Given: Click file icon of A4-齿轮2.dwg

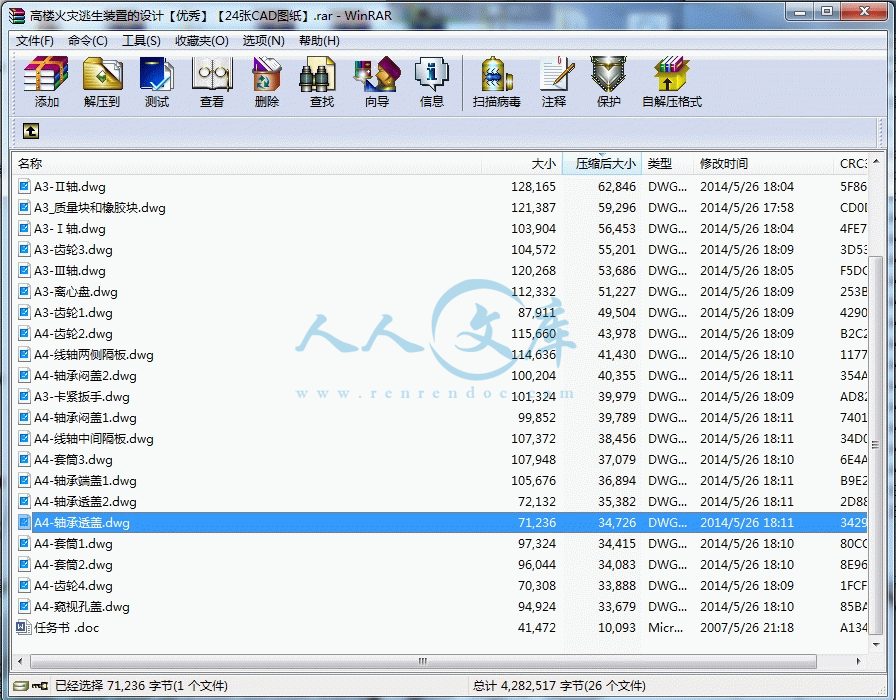Looking at the screenshot, I should click(24, 333).
